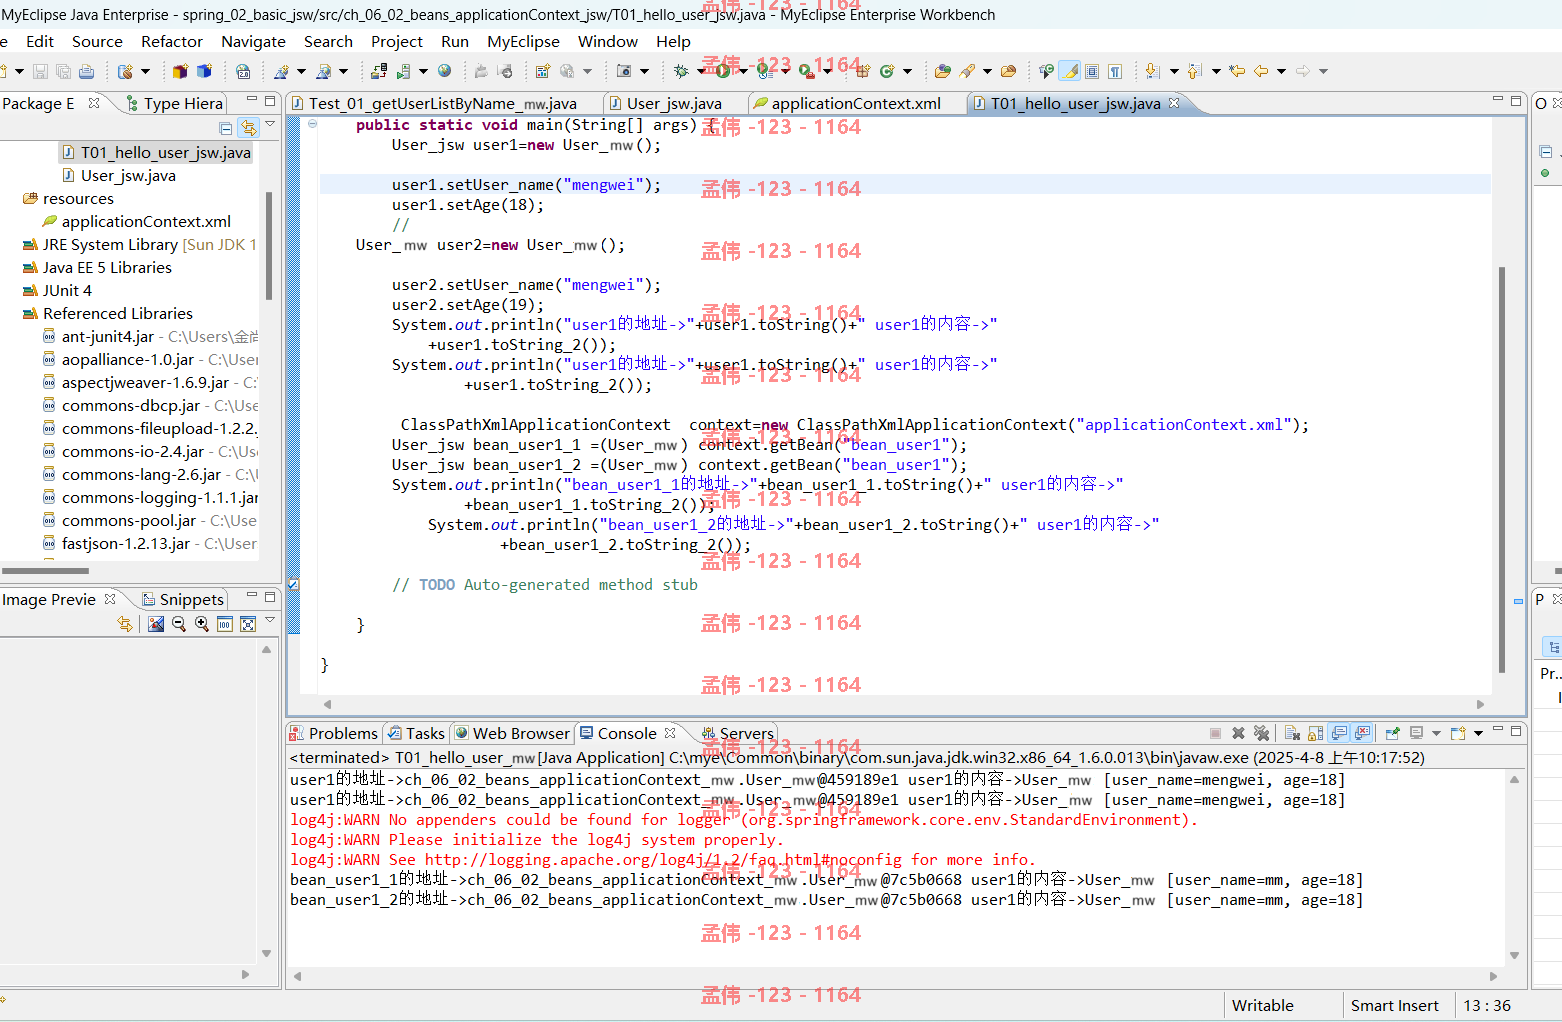Toggle Link with Editor in Package Explorer

pyautogui.click(x=248, y=128)
